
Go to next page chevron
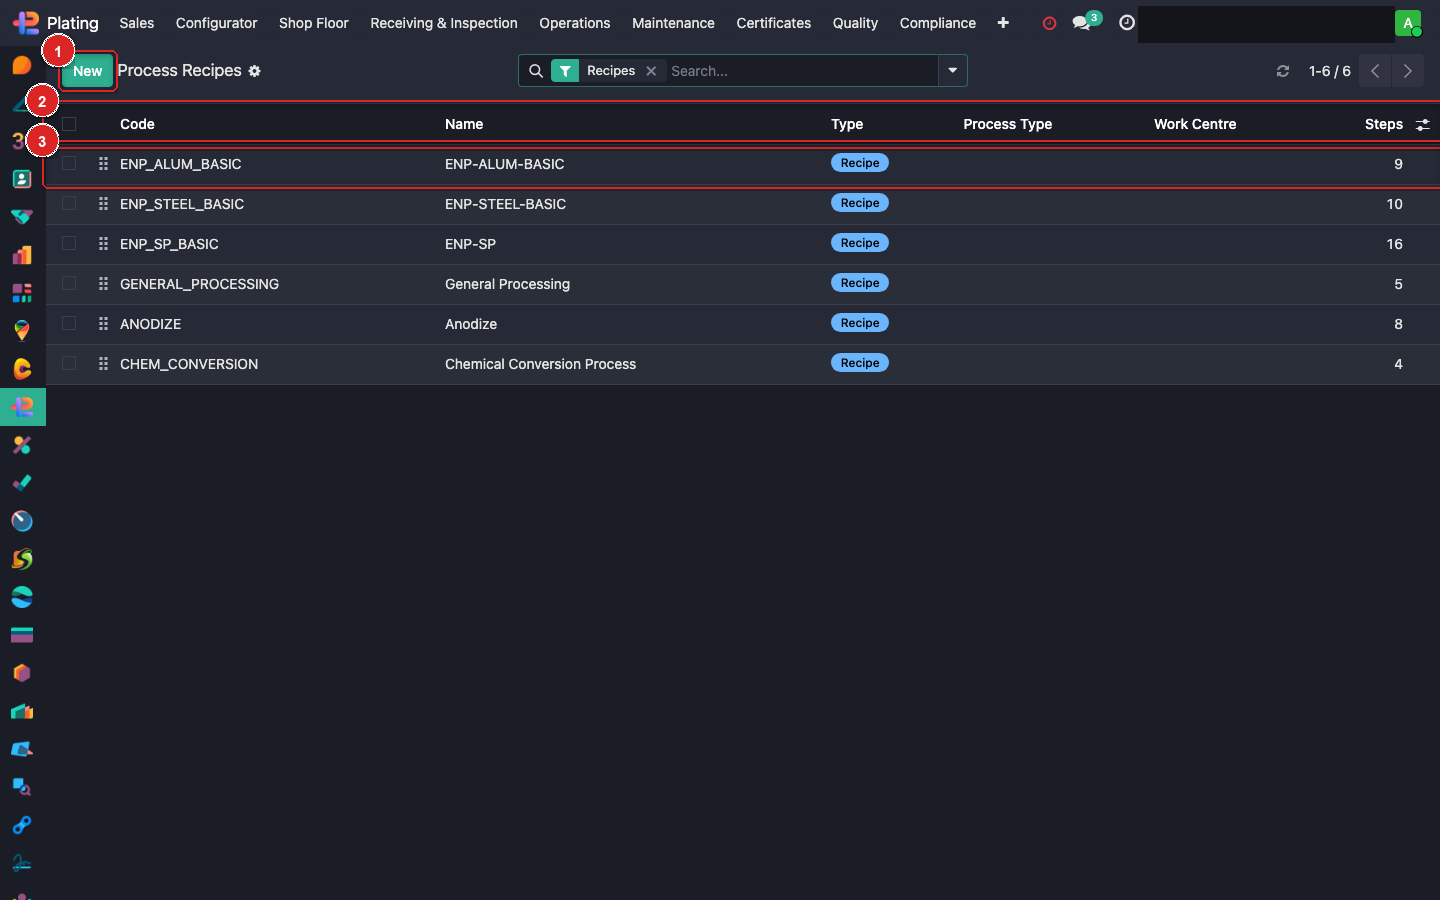[1407, 71]
